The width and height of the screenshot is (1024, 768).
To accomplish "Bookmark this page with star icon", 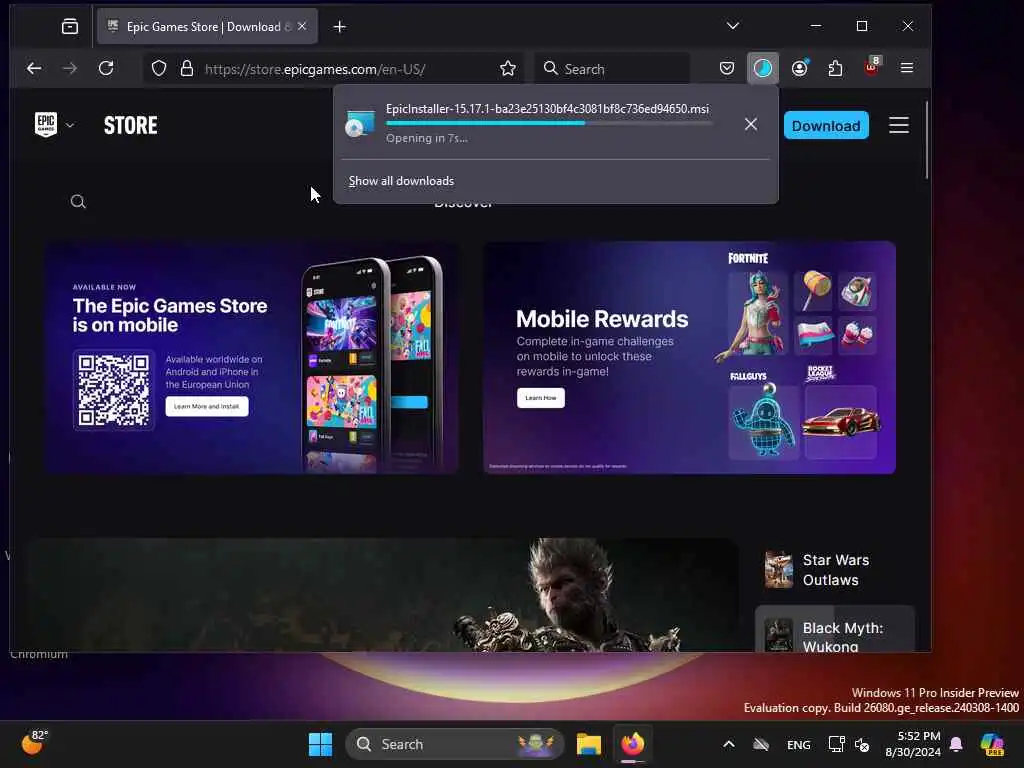I will coord(507,69).
